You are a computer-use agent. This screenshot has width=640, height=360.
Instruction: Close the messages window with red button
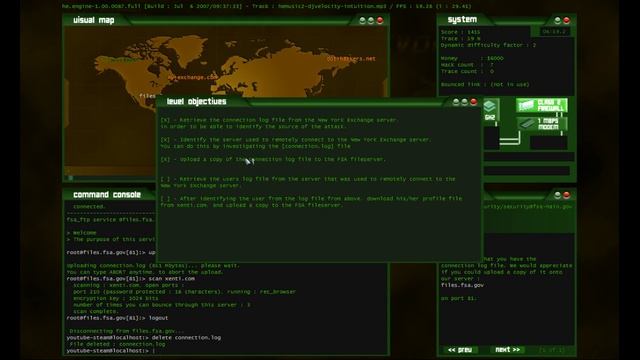coord(567,195)
